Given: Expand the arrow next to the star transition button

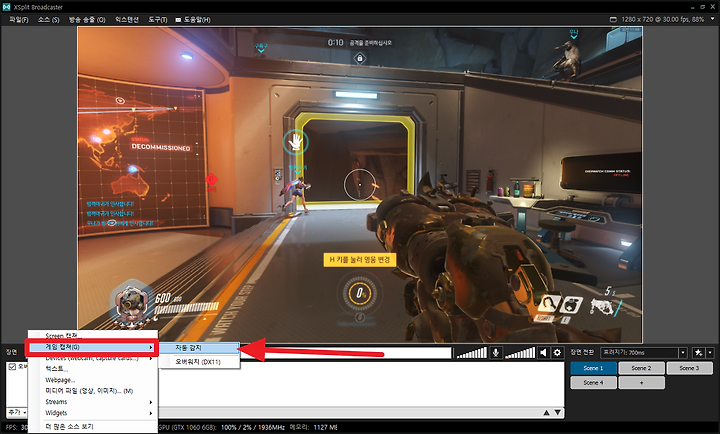Looking at the screenshot, I should pos(710,353).
